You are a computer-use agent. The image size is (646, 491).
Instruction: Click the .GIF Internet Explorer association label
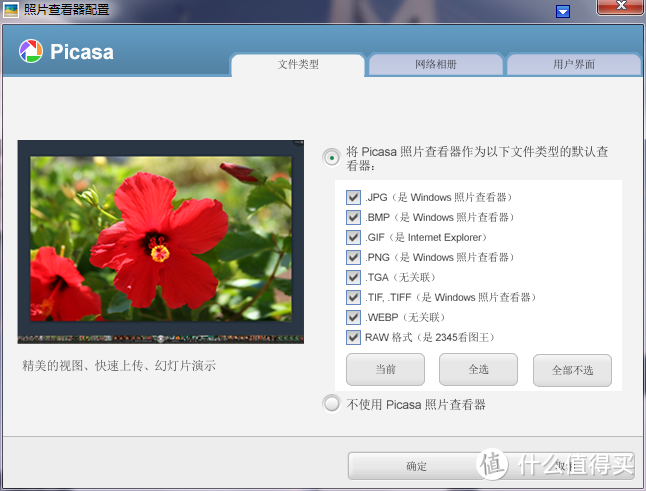[426, 237]
